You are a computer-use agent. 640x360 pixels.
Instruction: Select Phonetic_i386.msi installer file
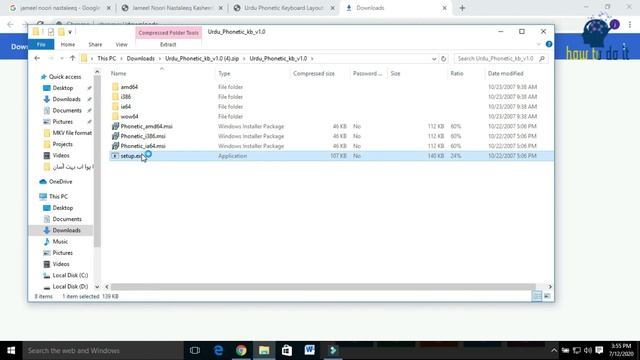[x=143, y=136]
